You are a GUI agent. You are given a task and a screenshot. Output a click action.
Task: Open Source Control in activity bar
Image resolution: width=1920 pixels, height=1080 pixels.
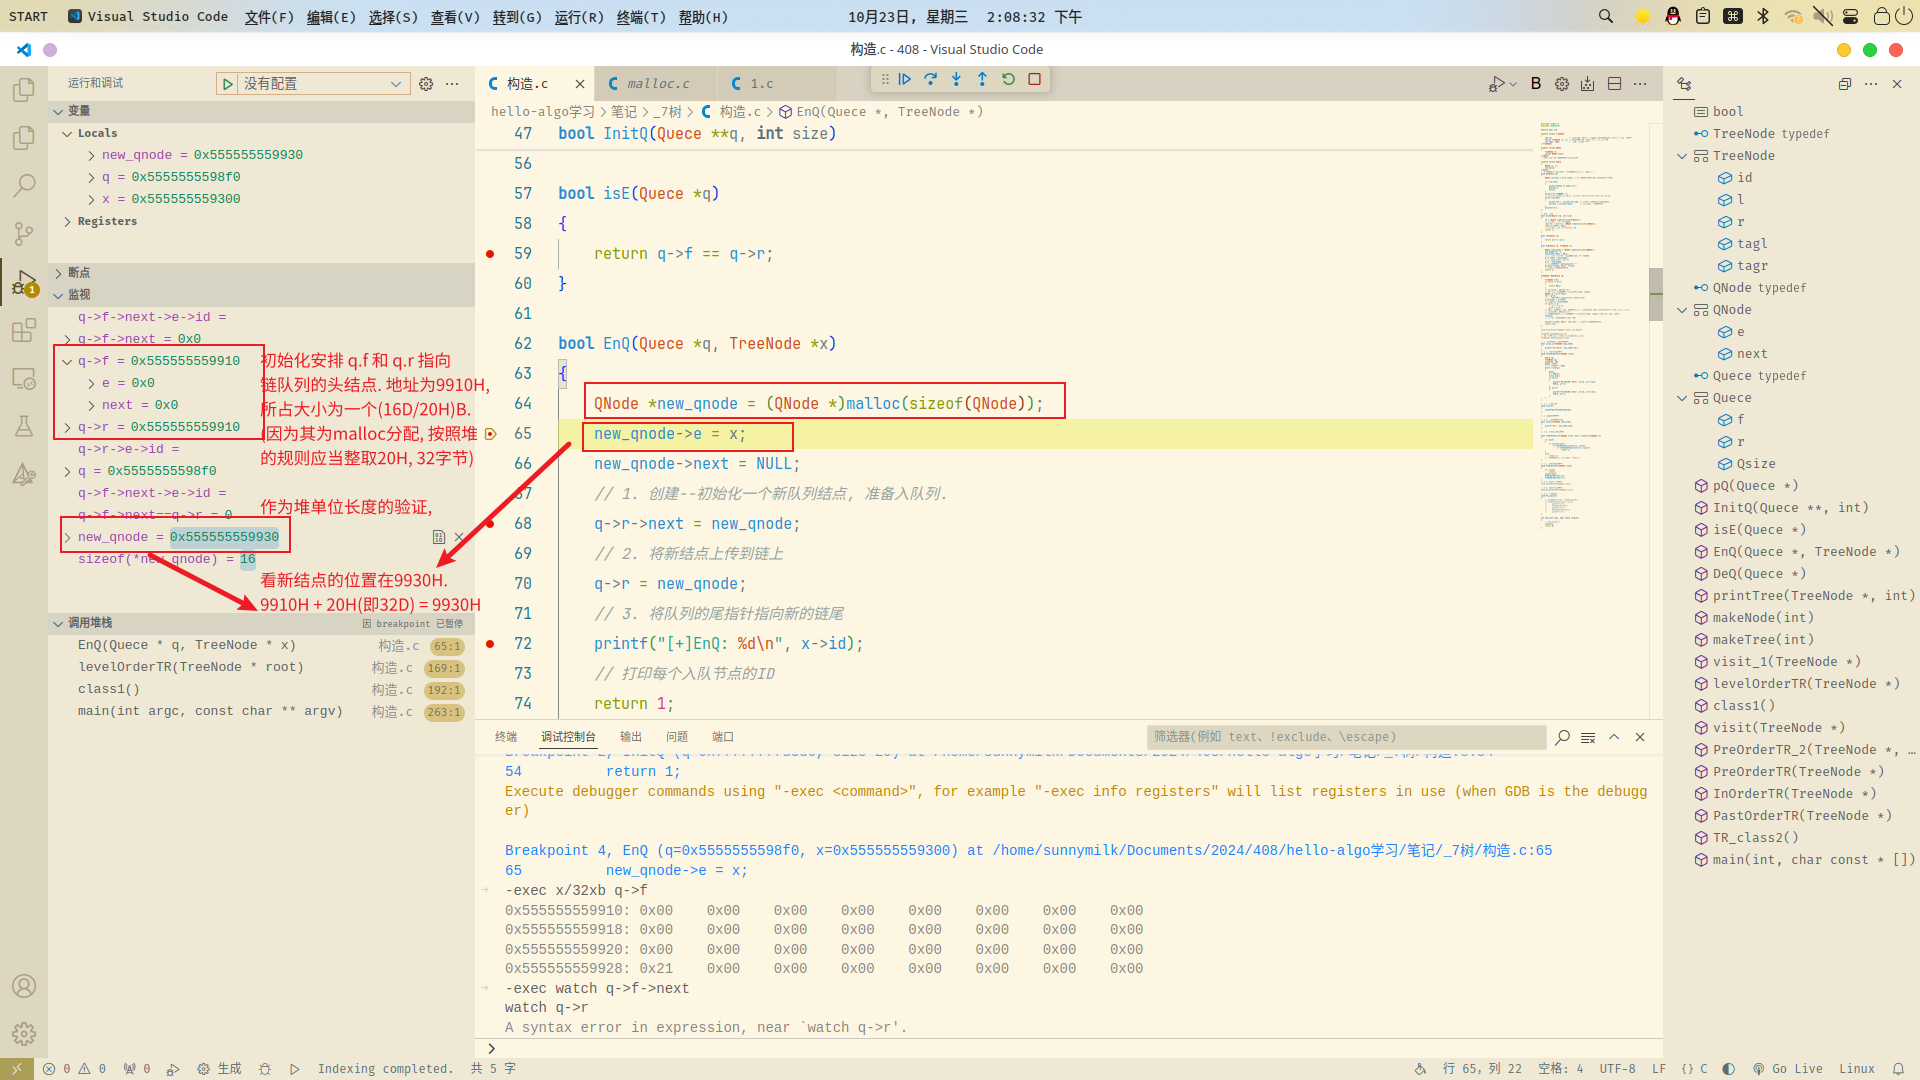pos(24,234)
